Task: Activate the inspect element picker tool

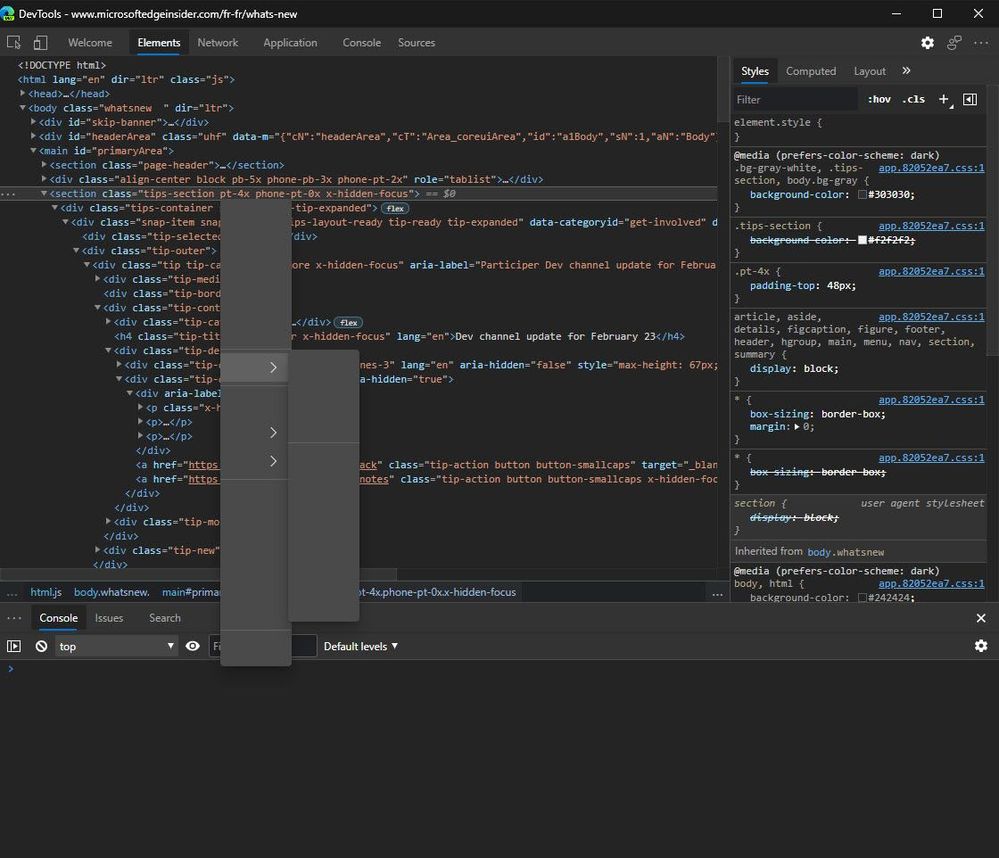Action: click(x=14, y=43)
